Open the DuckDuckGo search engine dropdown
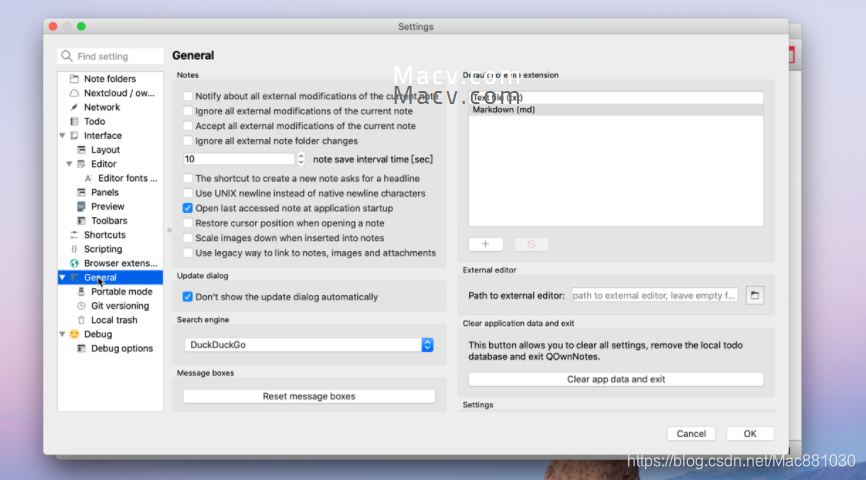866x480 pixels. pyautogui.click(x=309, y=345)
